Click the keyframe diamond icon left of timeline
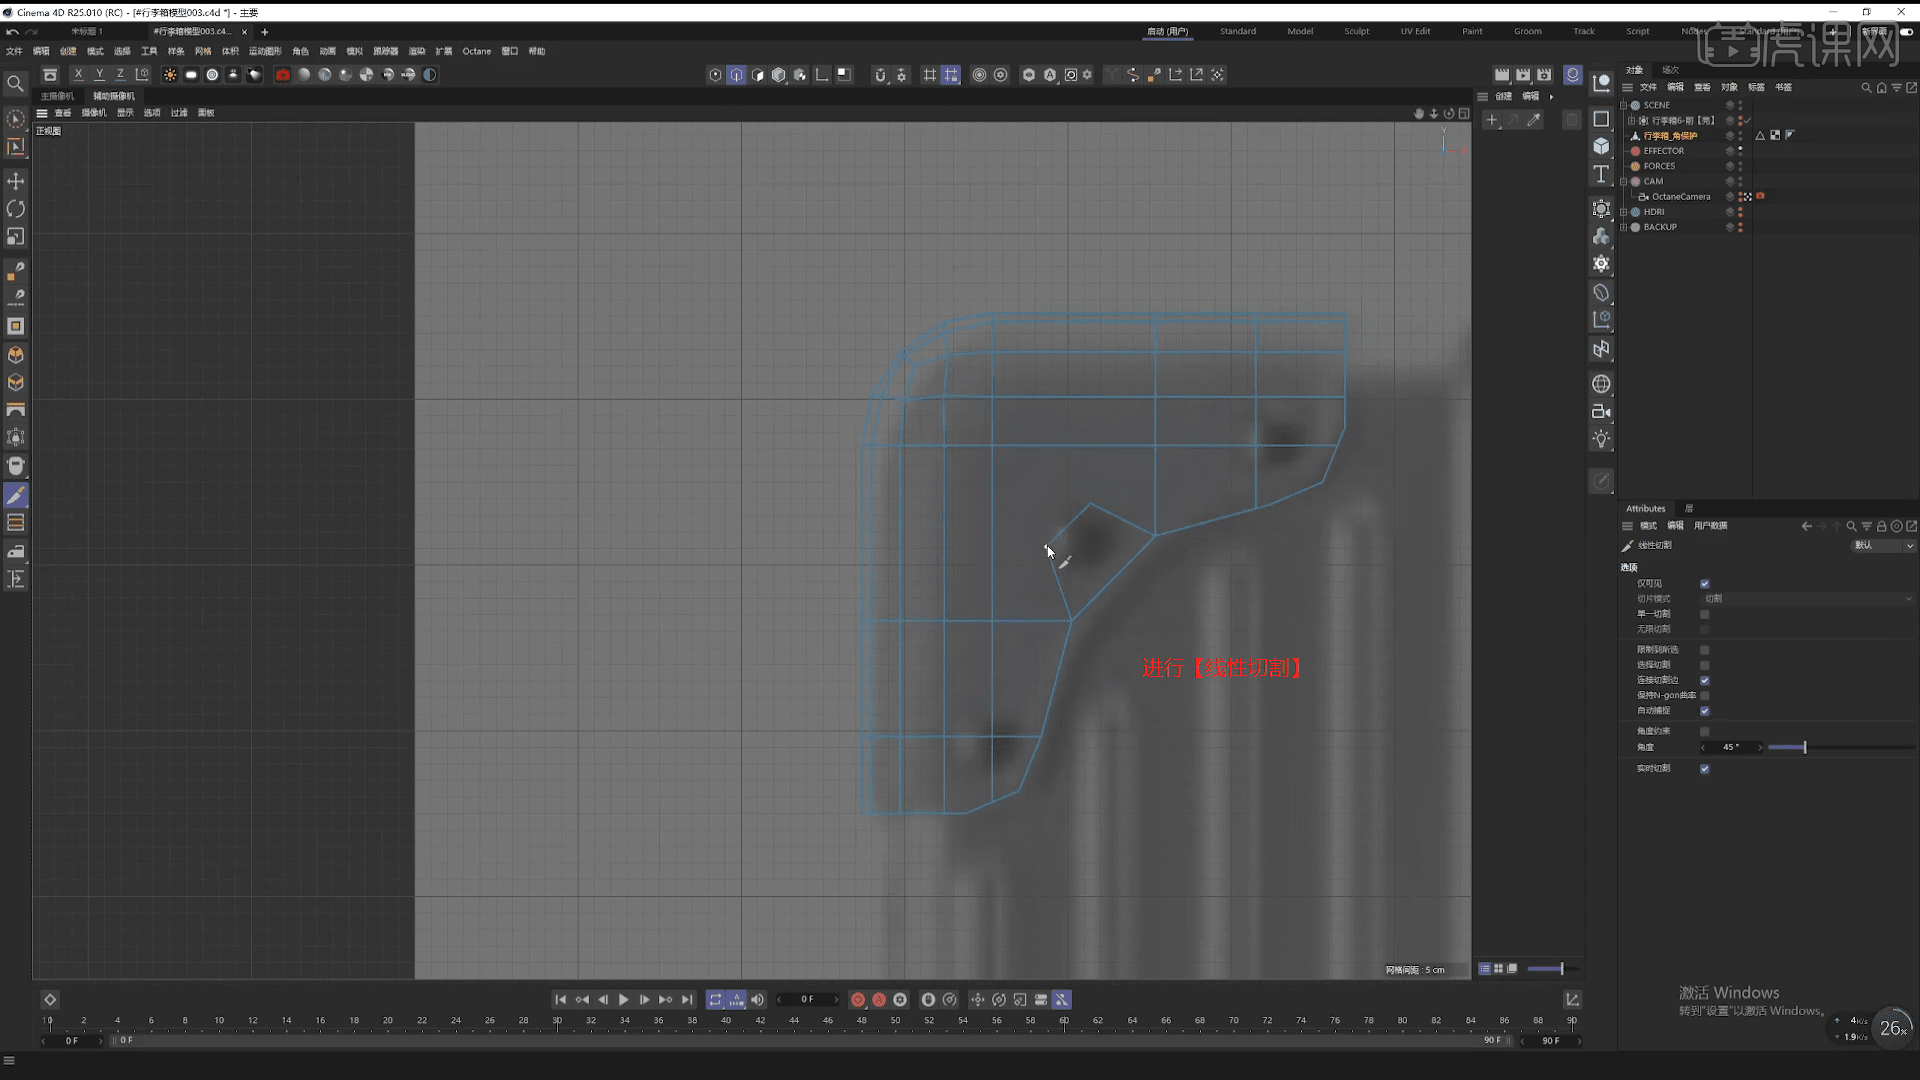Screen dimensions: 1920x1080 [50, 1000]
